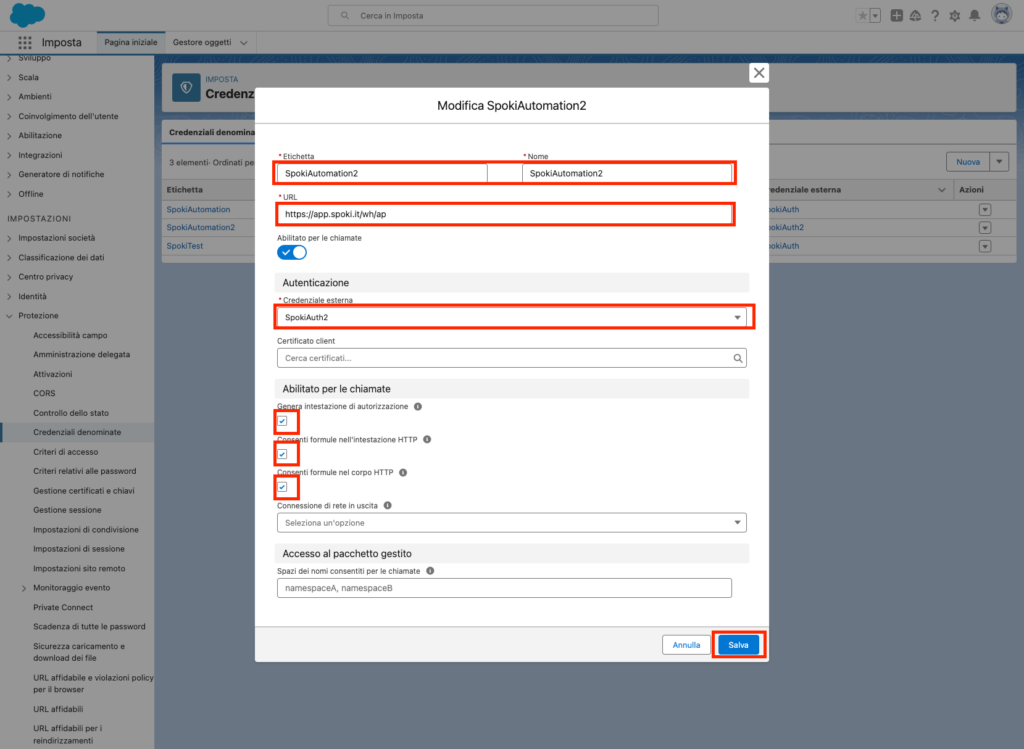
Task: Click into the URL input field
Action: (x=505, y=214)
